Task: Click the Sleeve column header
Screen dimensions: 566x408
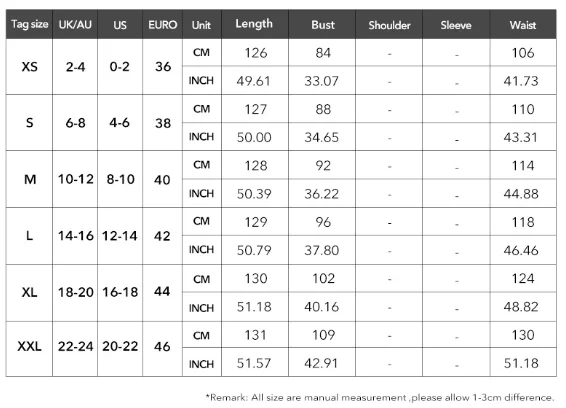Action: coord(456,25)
